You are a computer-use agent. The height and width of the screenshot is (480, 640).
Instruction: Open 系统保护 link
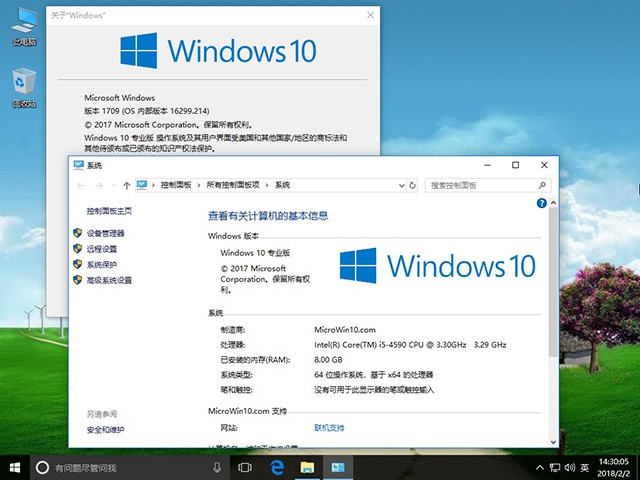pyautogui.click(x=102, y=264)
